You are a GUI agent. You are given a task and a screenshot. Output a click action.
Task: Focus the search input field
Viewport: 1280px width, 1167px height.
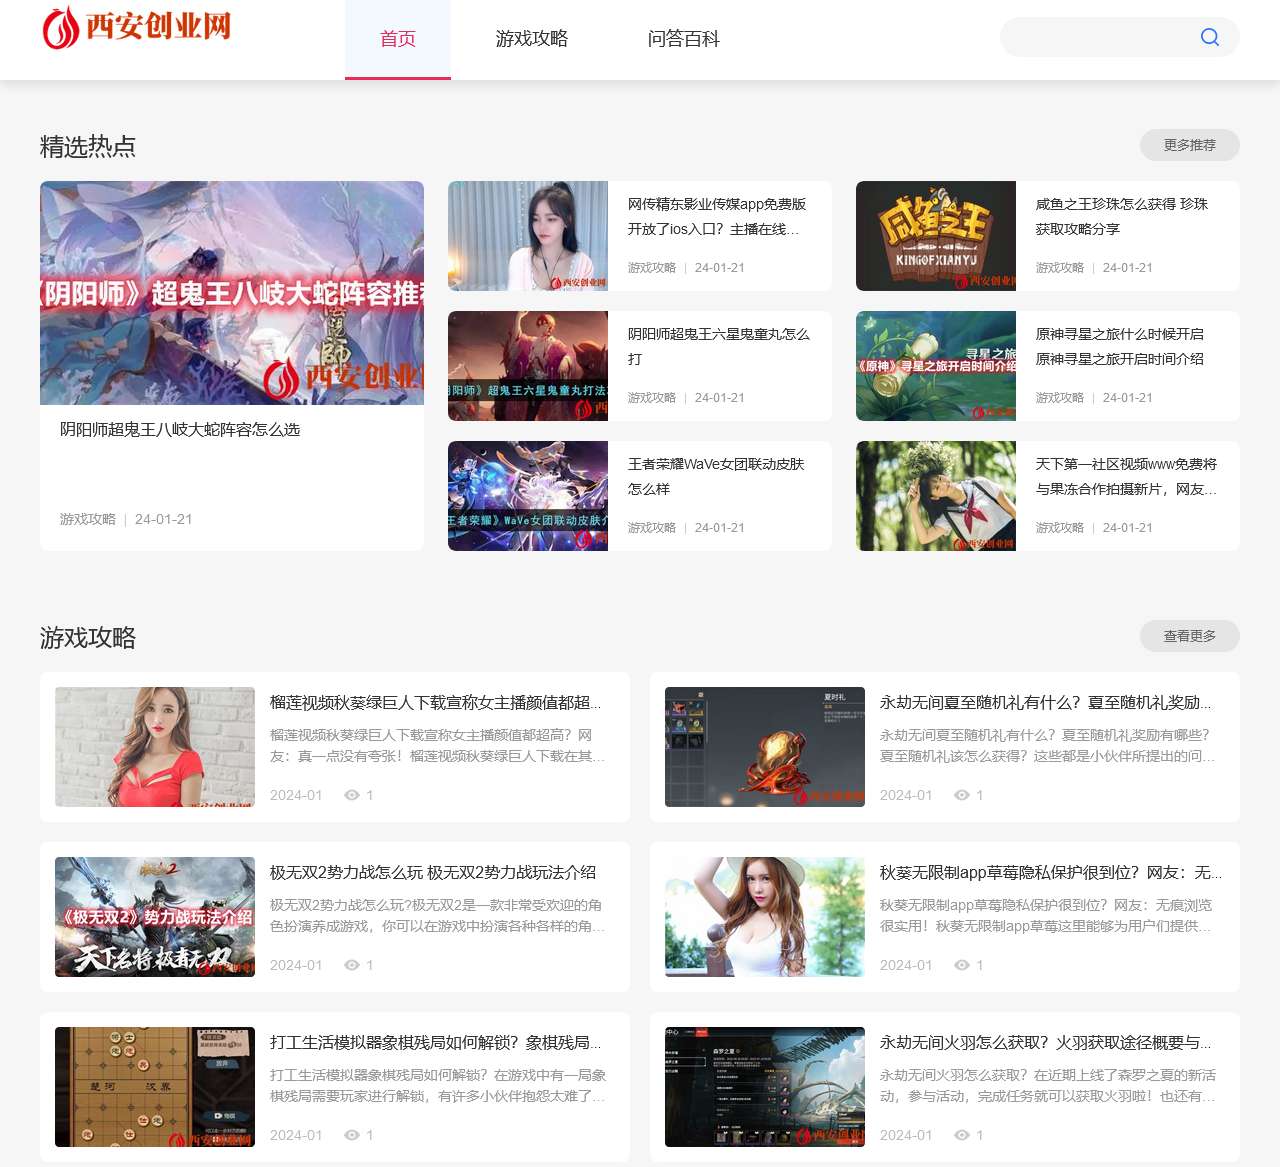(x=1095, y=37)
